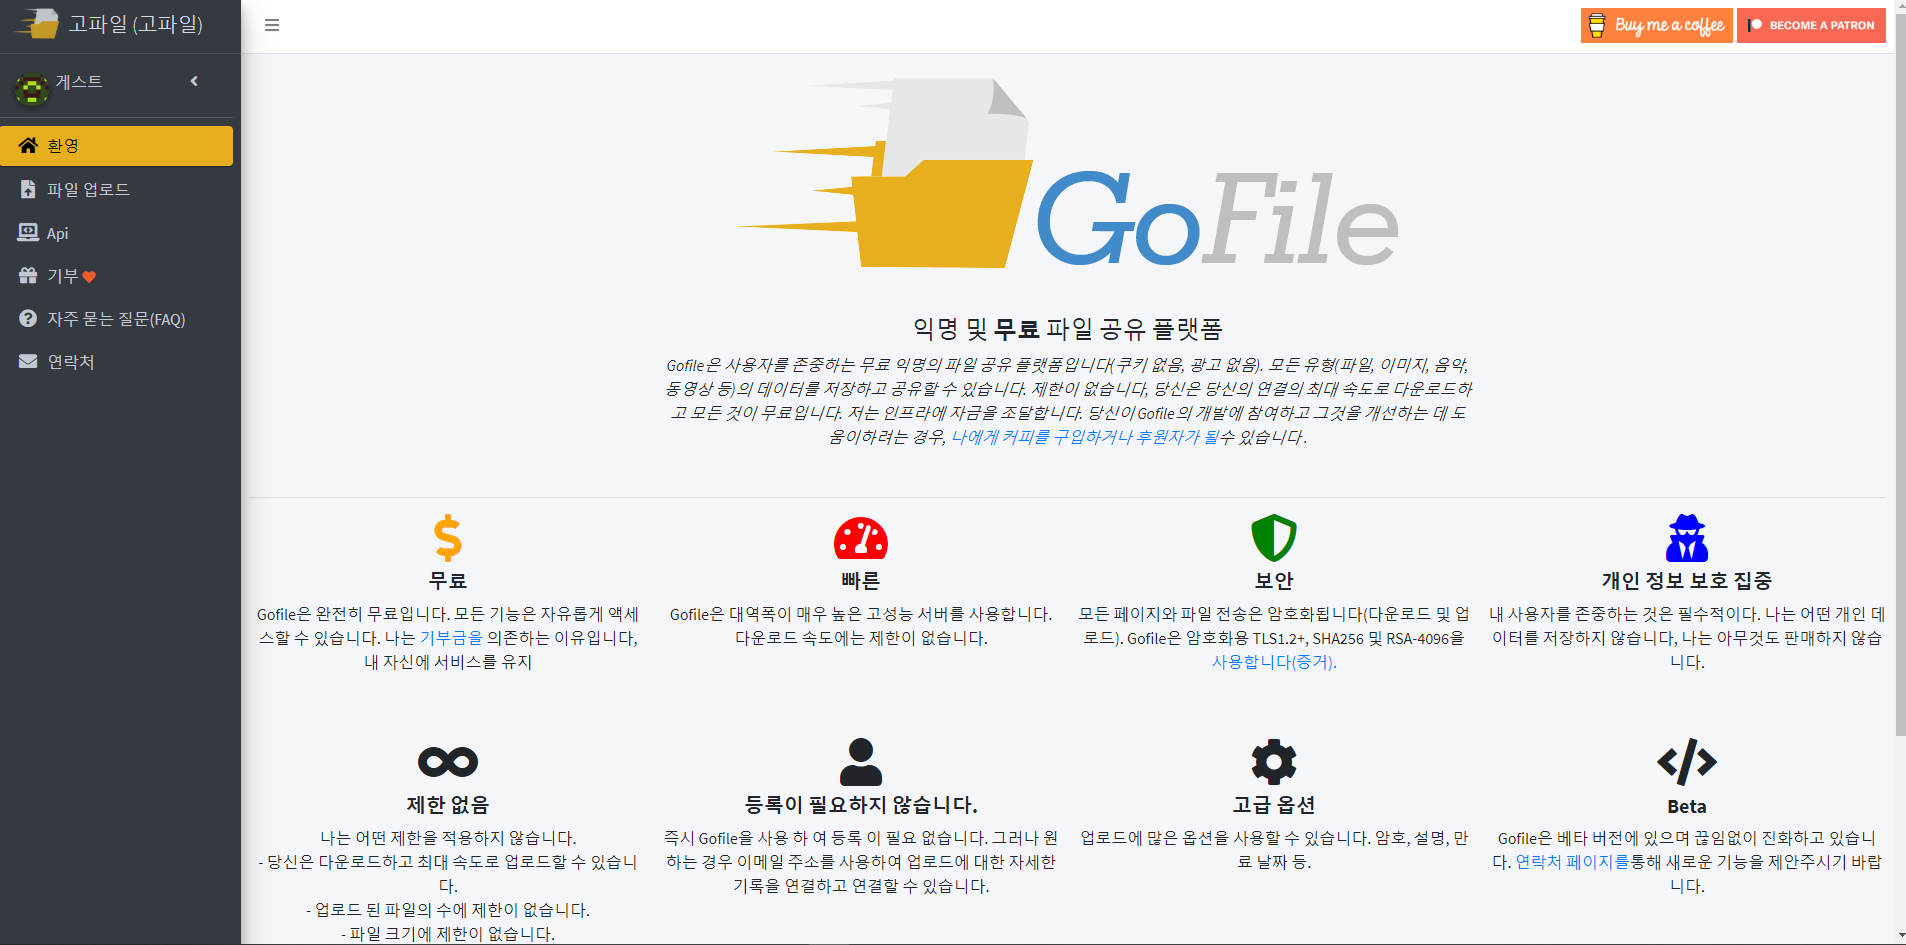The height and width of the screenshot is (945, 1906).
Task: Click the green shield icon above 보안
Action: [x=1274, y=538]
